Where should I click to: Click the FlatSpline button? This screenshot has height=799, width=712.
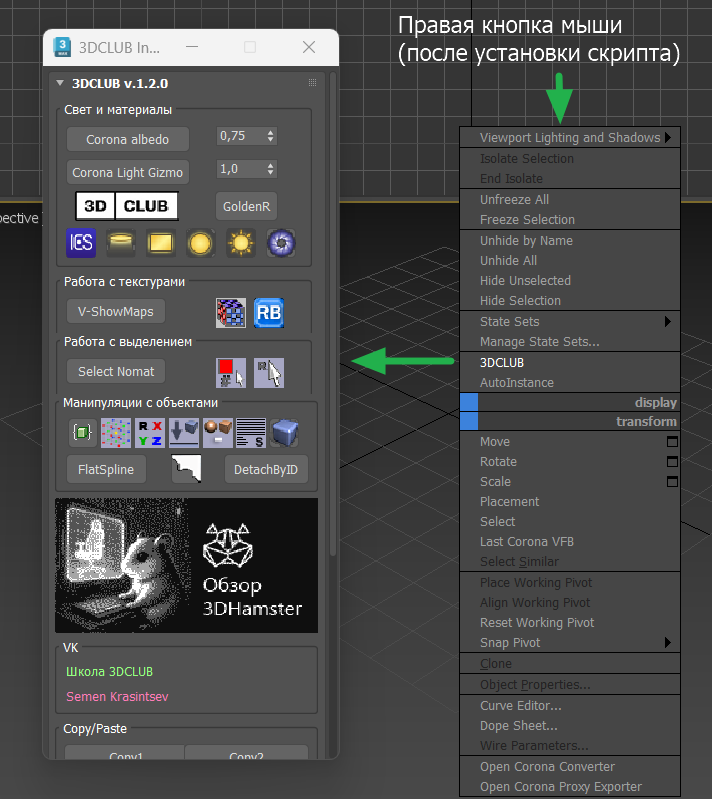(106, 469)
